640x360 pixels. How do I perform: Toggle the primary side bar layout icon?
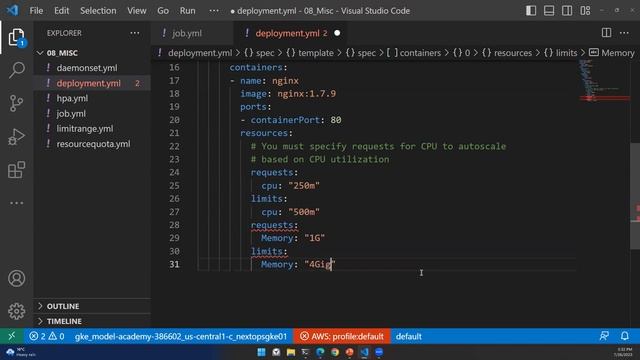(x=531, y=11)
